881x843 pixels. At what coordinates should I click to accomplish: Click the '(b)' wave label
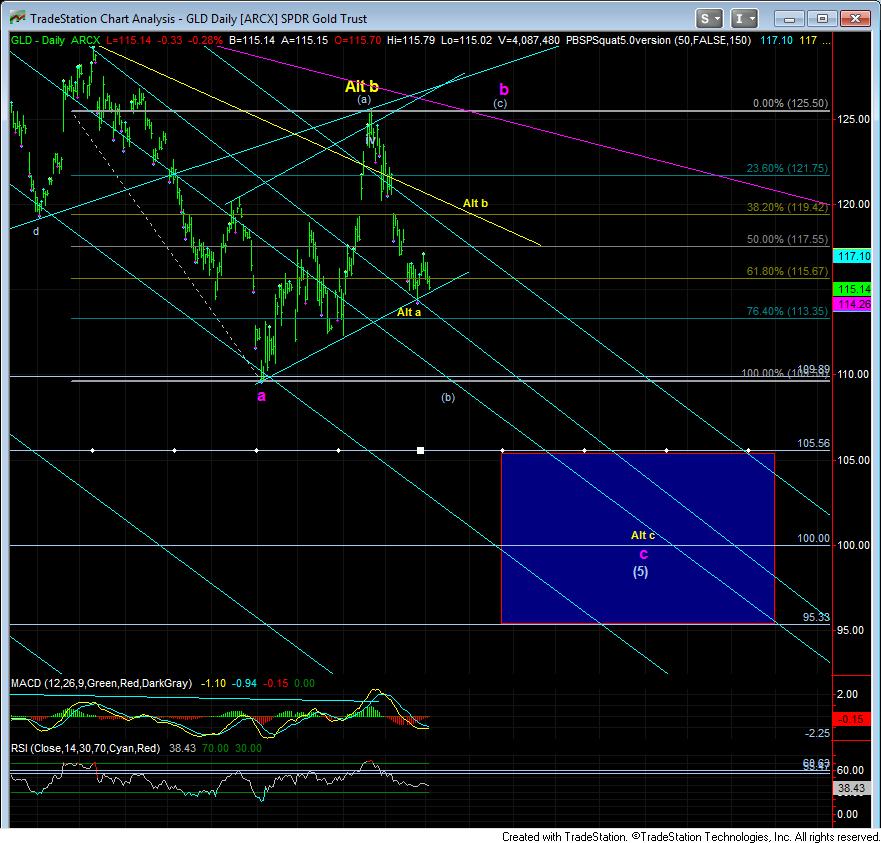pyautogui.click(x=448, y=397)
